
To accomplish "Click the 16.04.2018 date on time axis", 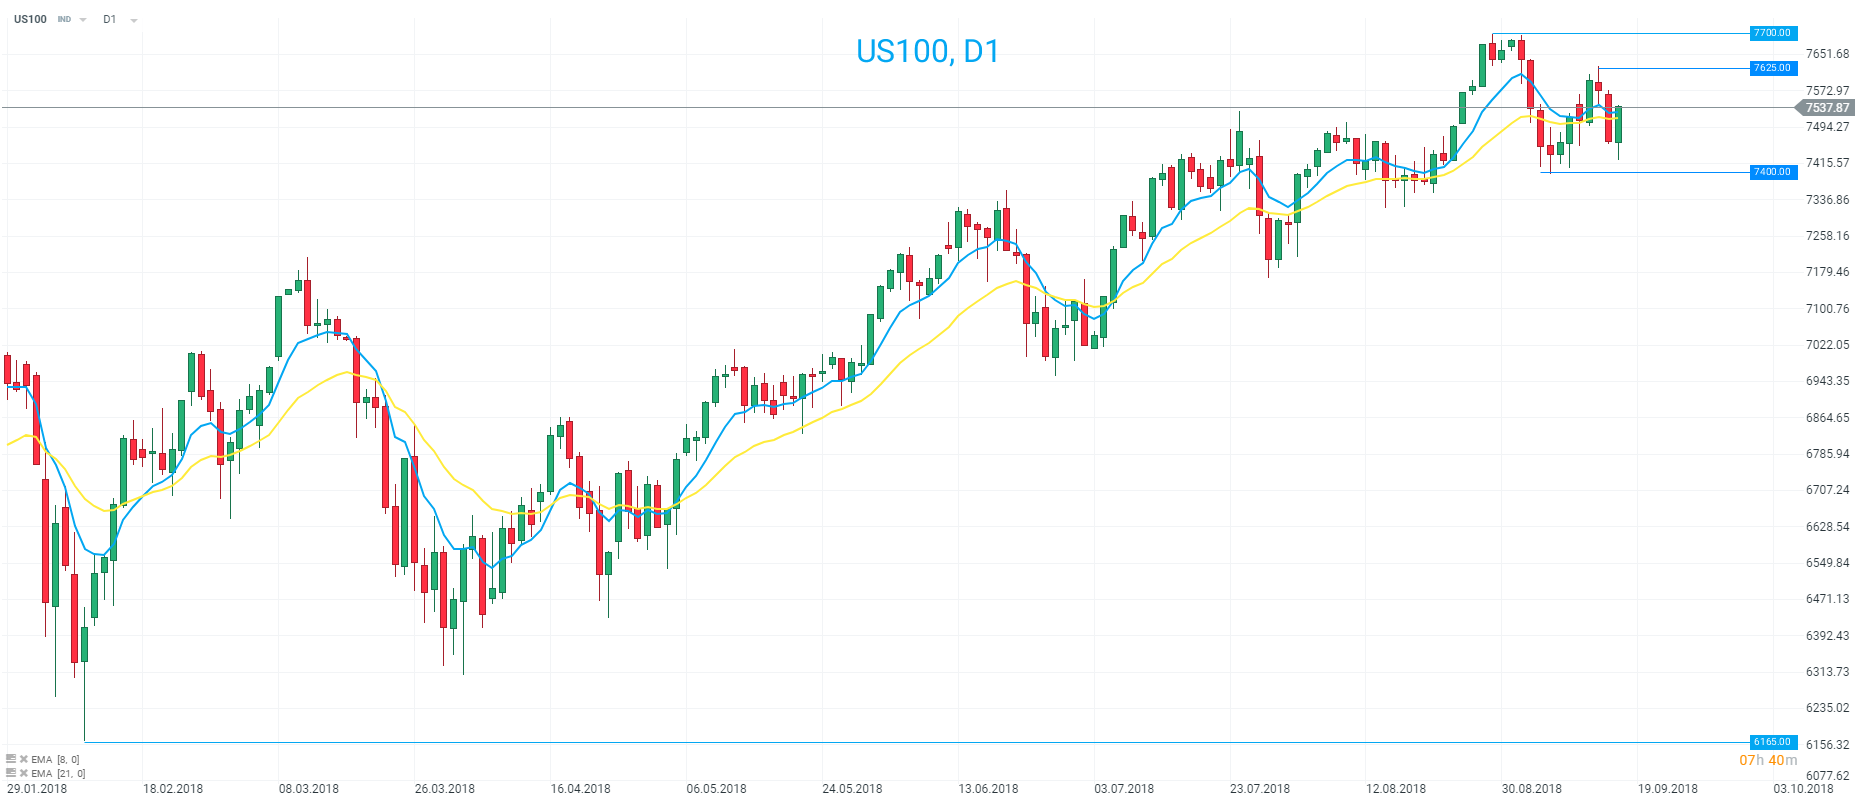I will click(580, 789).
